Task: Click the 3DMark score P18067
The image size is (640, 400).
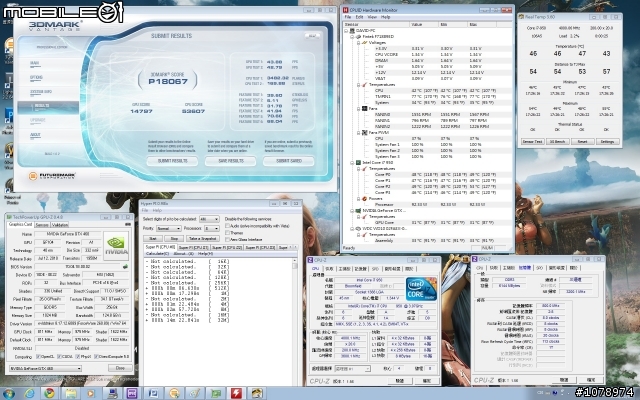Action: pyautogui.click(x=168, y=82)
